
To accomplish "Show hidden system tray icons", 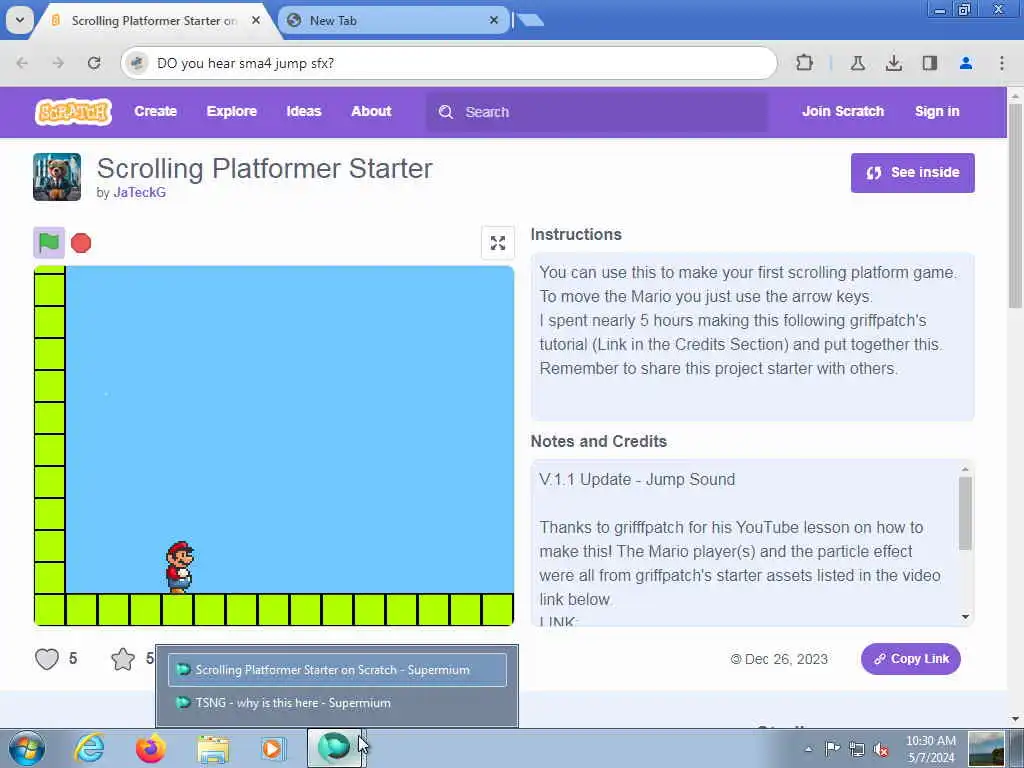I will [x=808, y=749].
